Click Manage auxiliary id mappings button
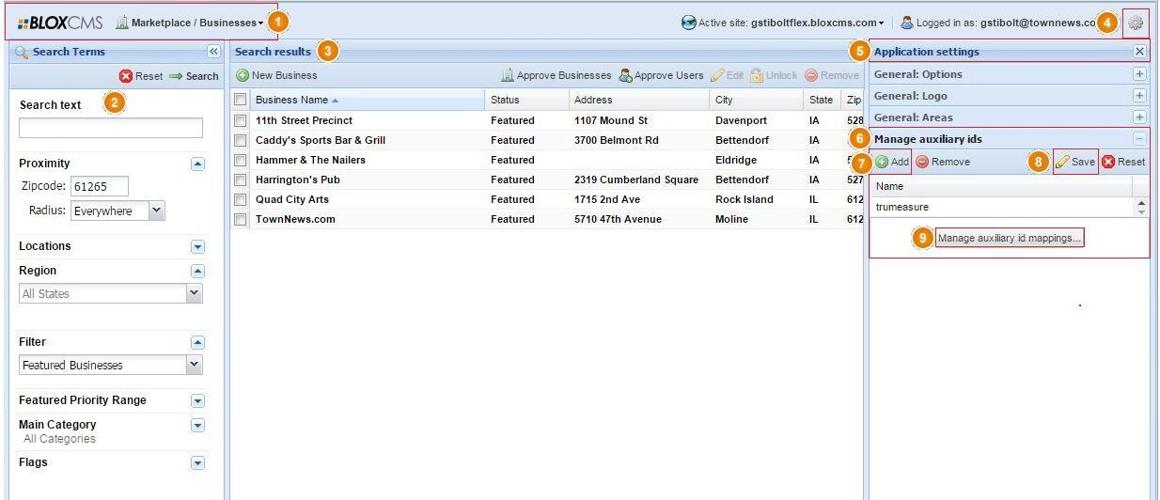The height and width of the screenshot is (500, 1160). (1010, 239)
